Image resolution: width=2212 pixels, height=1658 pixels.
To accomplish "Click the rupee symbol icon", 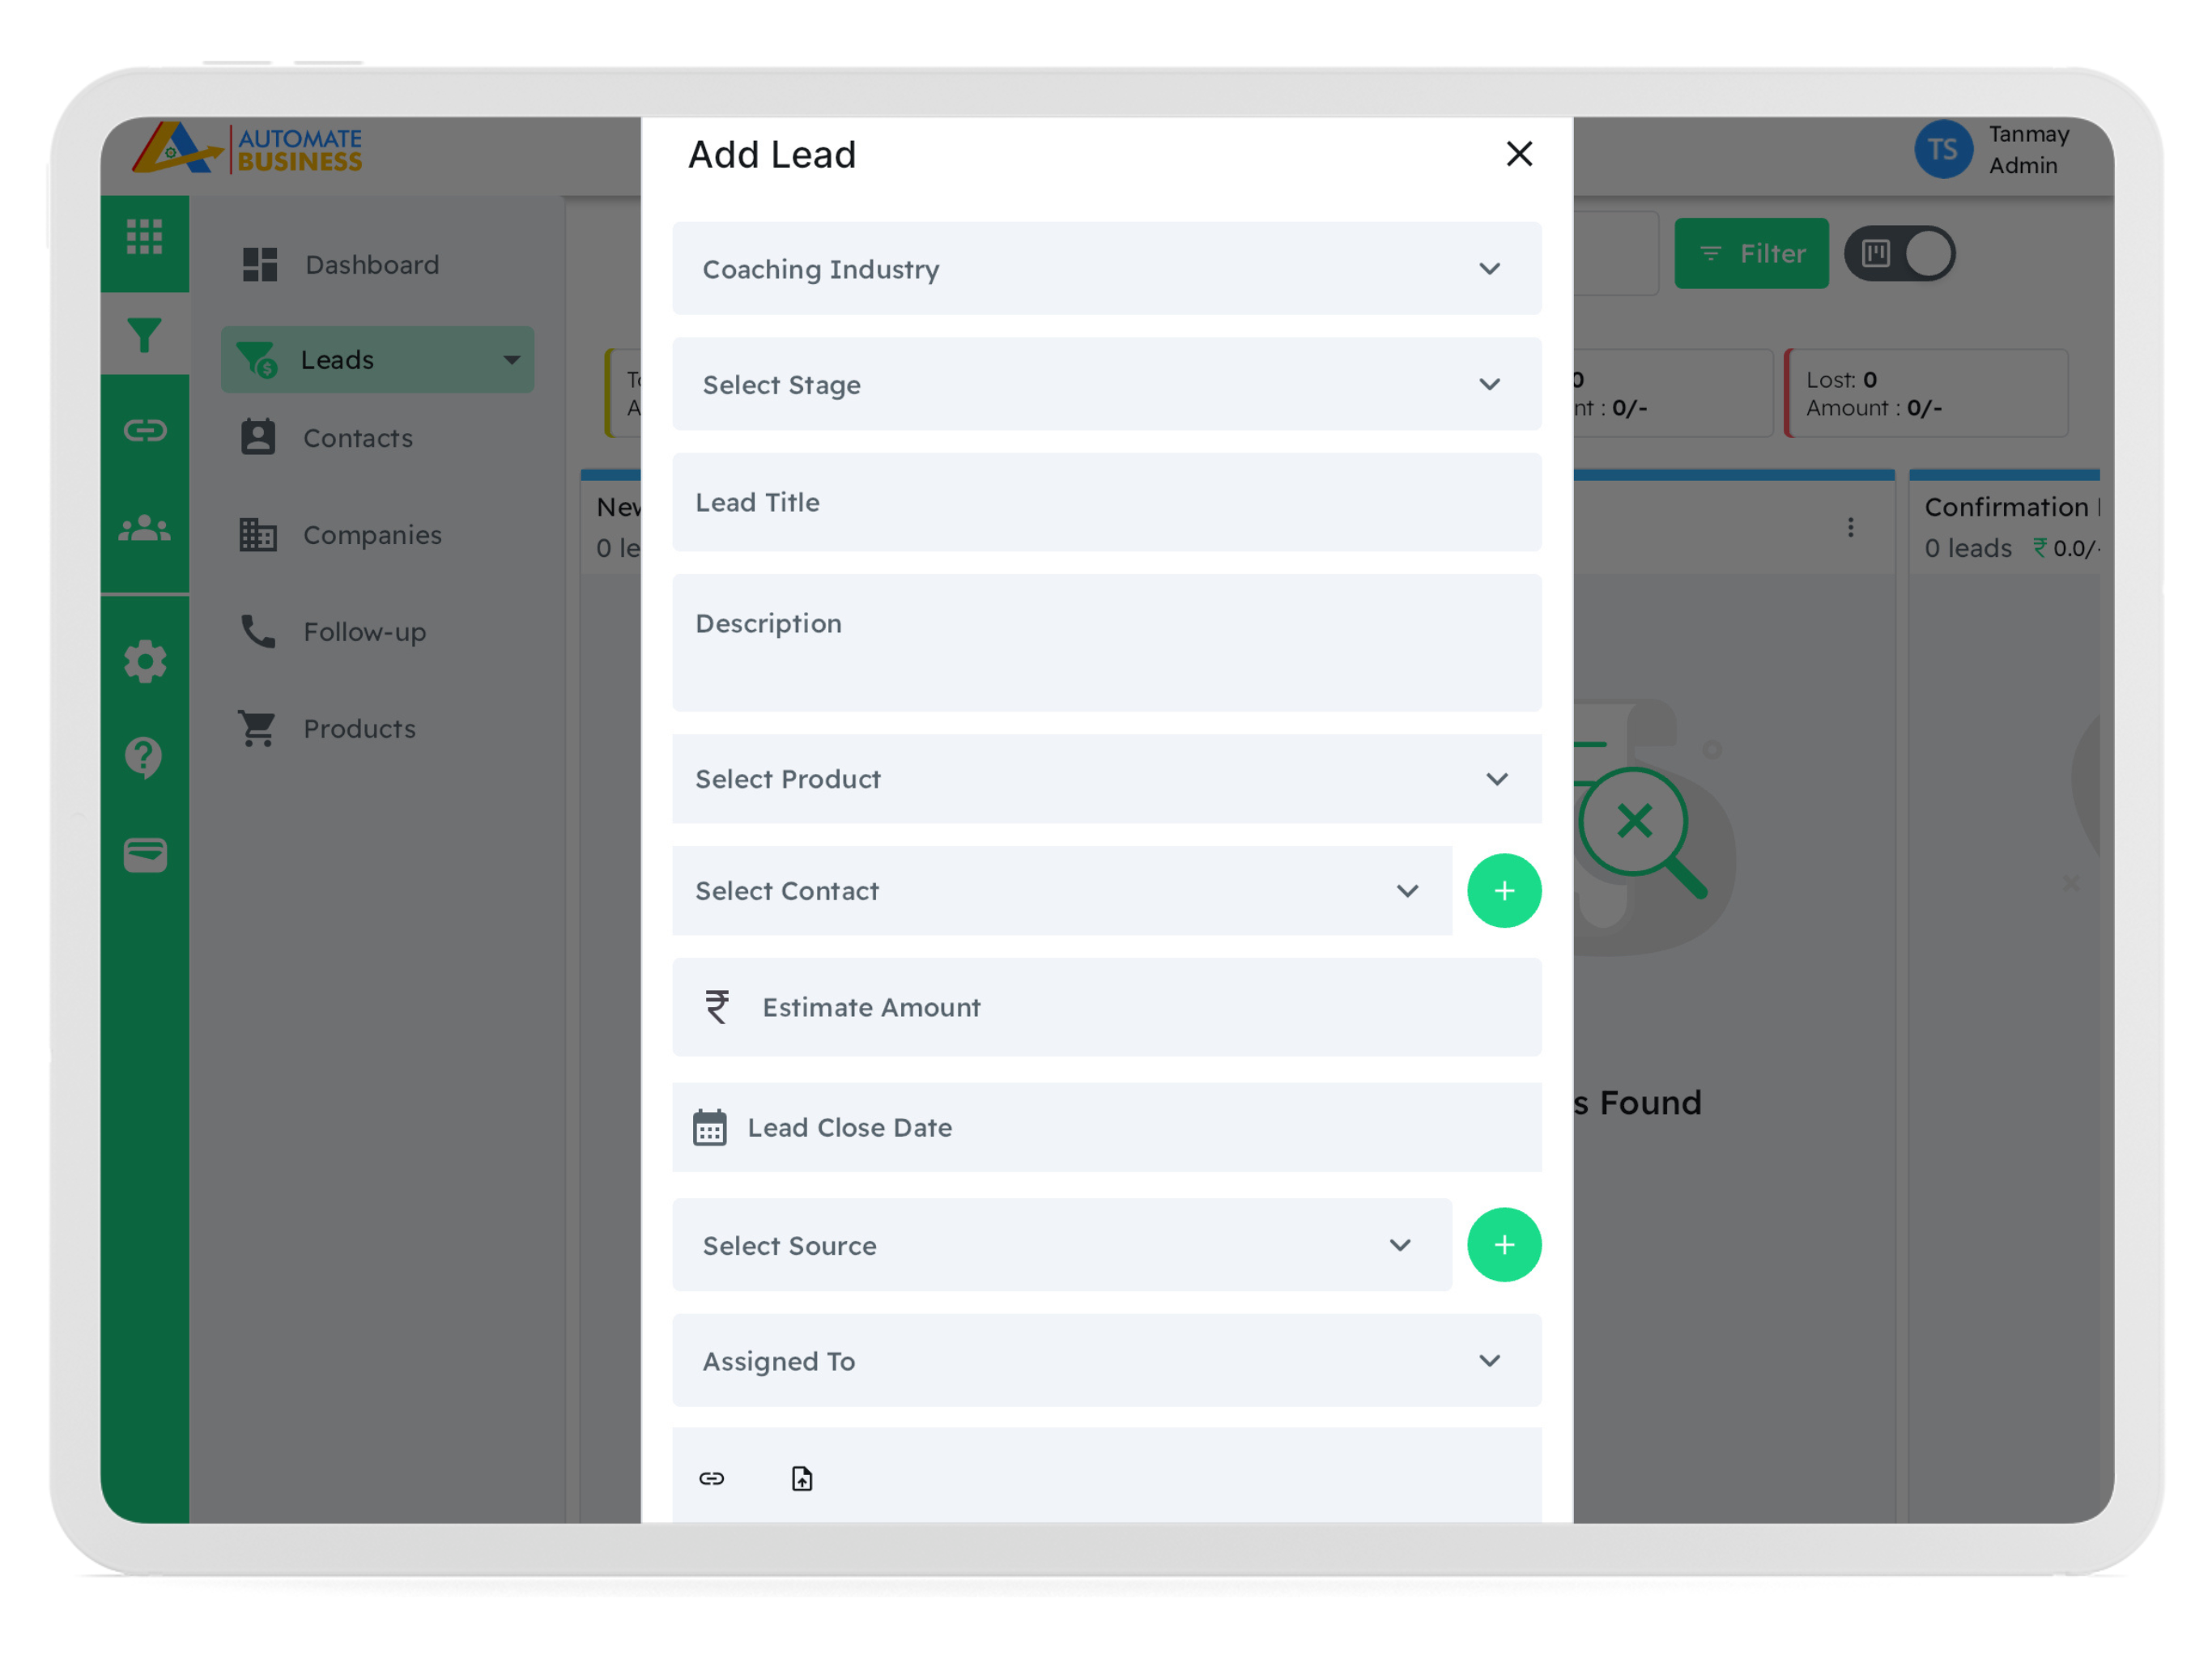I will [x=717, y=1007].
